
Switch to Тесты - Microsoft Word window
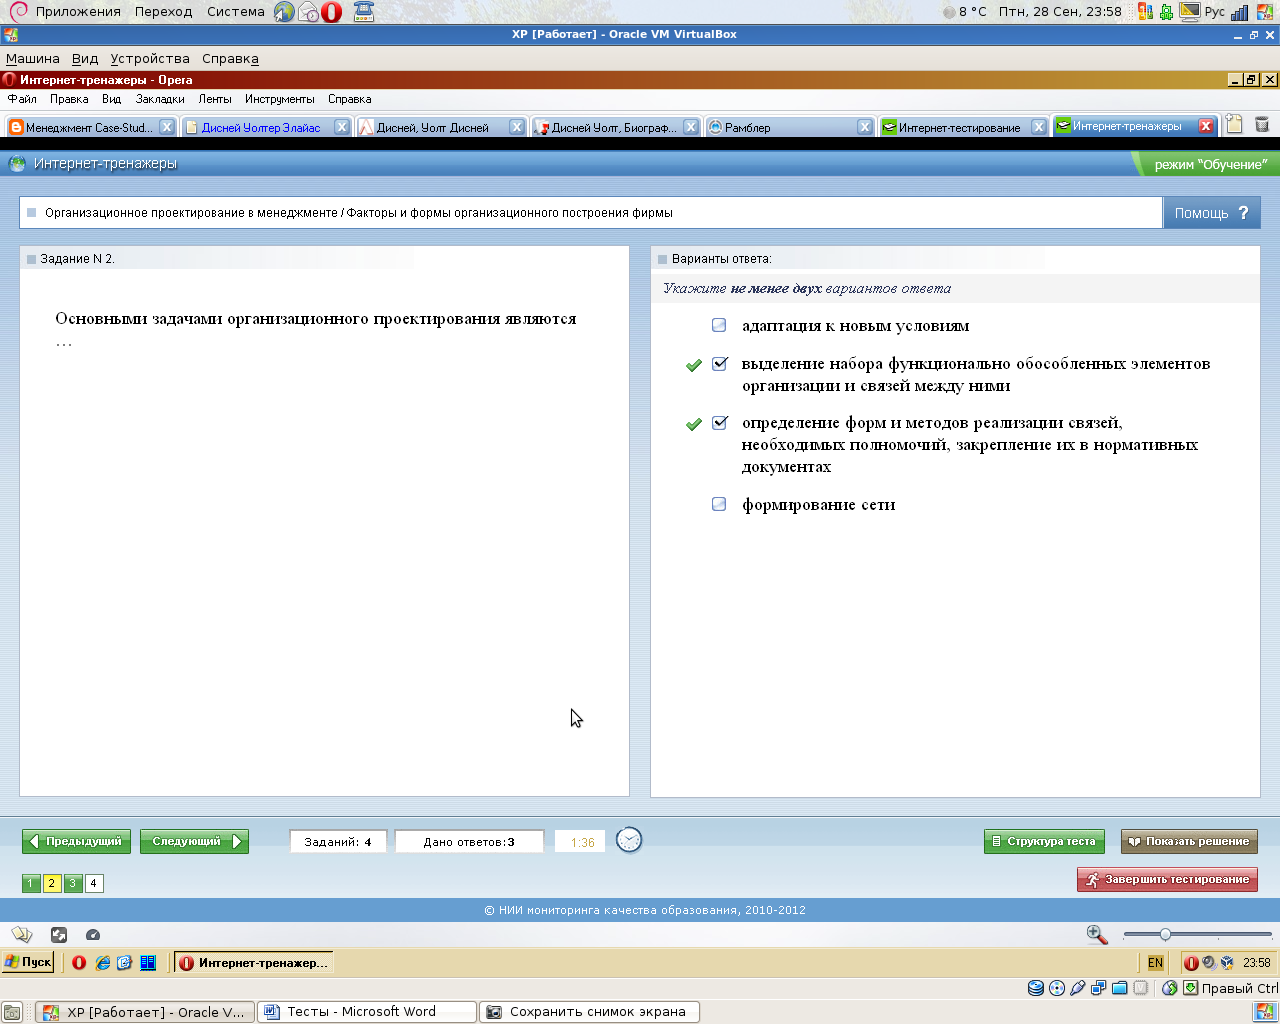(x=367, y=1012)
